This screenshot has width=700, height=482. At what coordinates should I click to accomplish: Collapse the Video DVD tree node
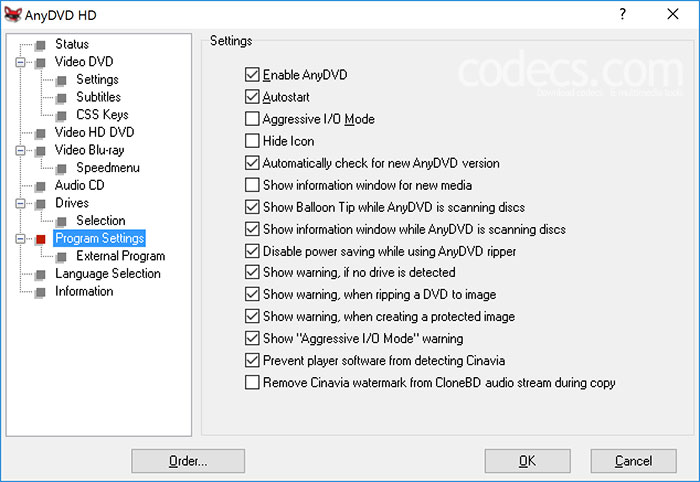(20, 62)
